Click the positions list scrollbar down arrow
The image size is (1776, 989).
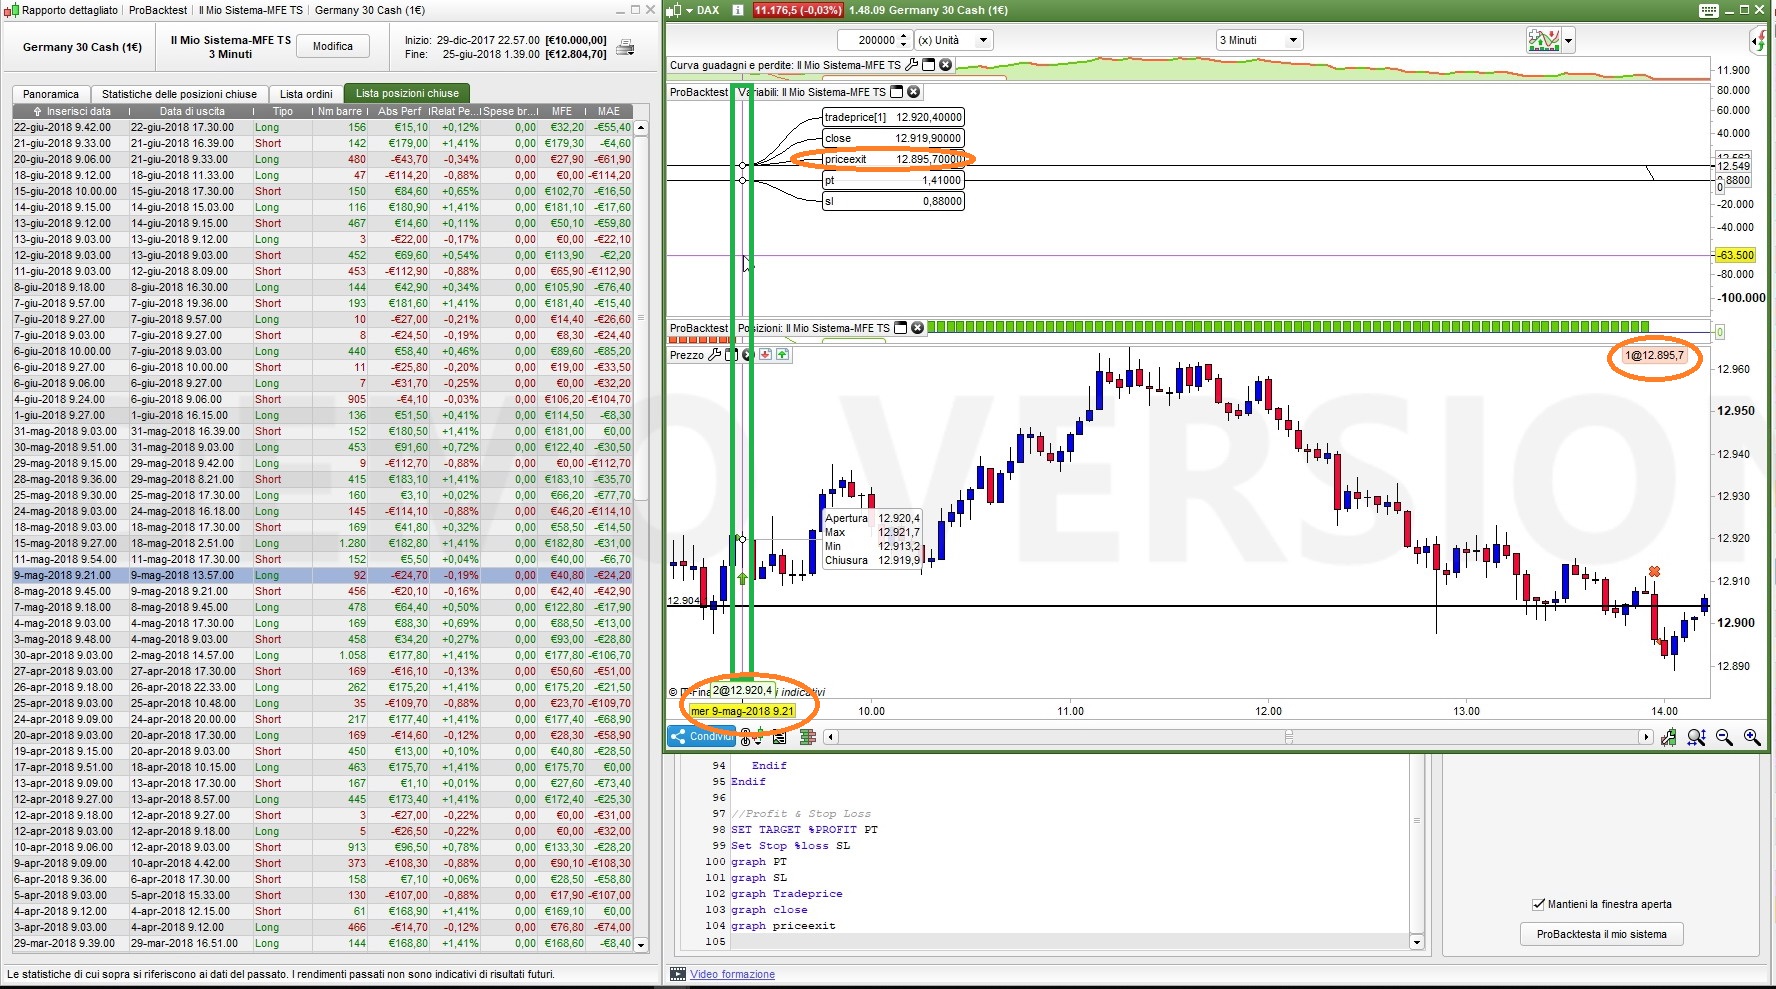coord(641,944)
